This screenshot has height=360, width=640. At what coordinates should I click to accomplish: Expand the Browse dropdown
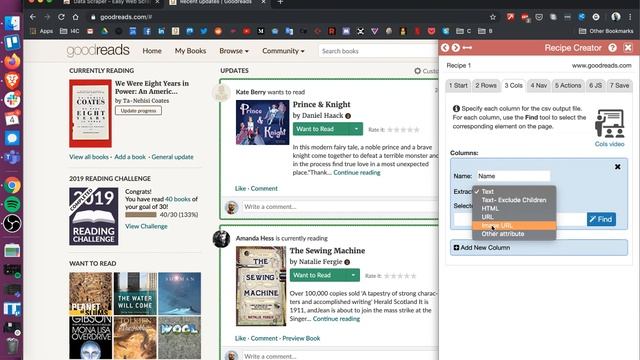point(234,51)
